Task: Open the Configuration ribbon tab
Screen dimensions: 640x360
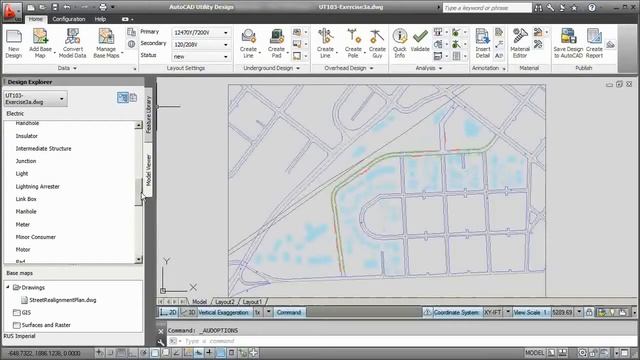Action: click(69, 19)
